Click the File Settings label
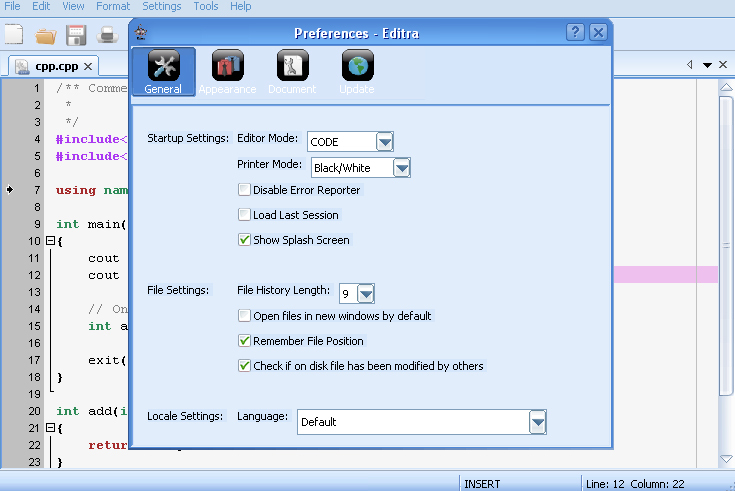The width and height of the screenshot is (735, 491). [x=178, y=290]
